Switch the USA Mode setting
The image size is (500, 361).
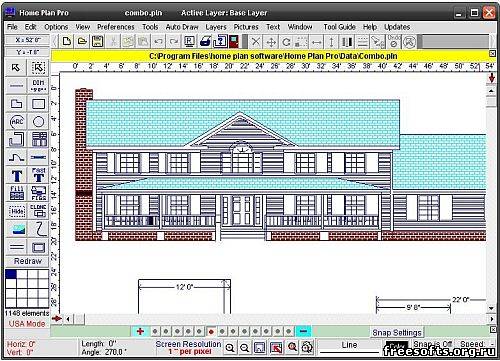tap(27, 324)
